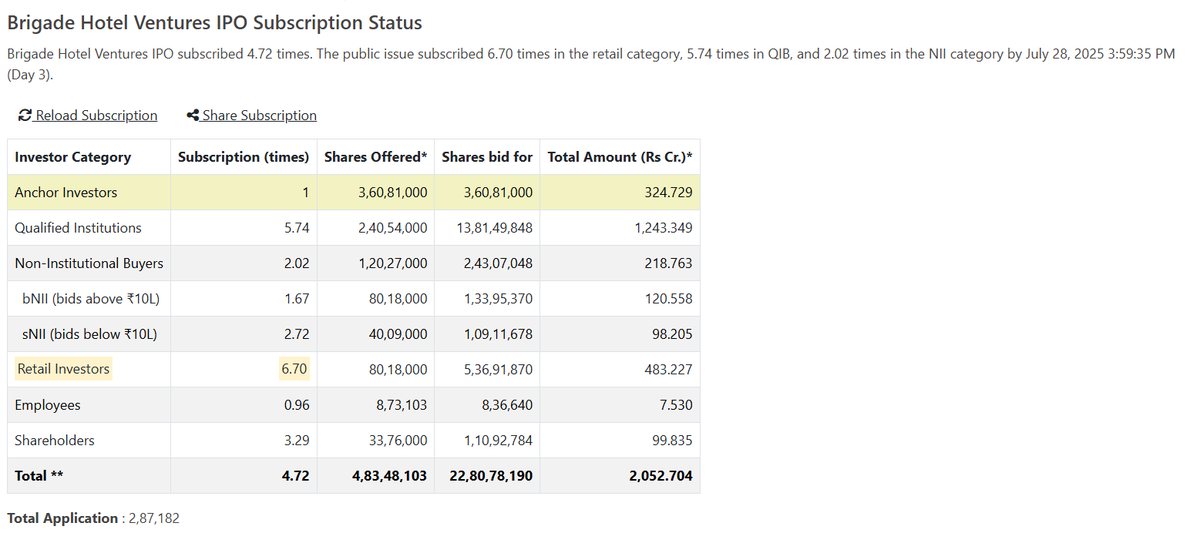Select the total subscription value 4.72
The height and width of the screenshot is (533, 1200).
coord(296,476)
